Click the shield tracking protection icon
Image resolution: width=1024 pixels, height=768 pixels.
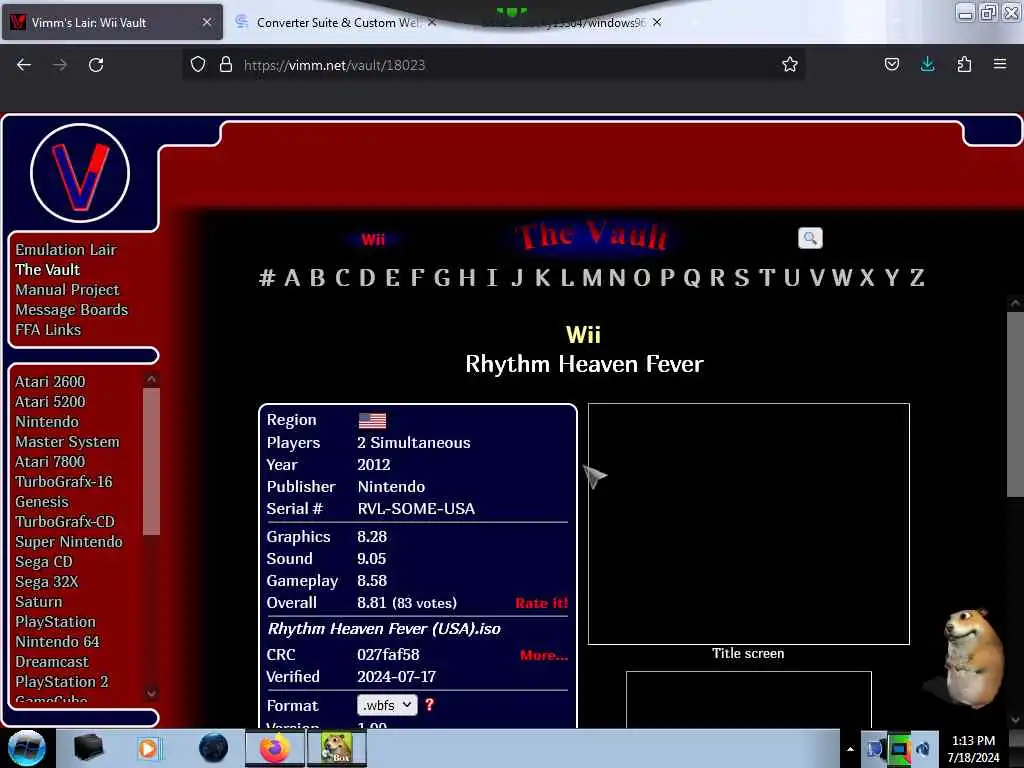coord(198,64)
